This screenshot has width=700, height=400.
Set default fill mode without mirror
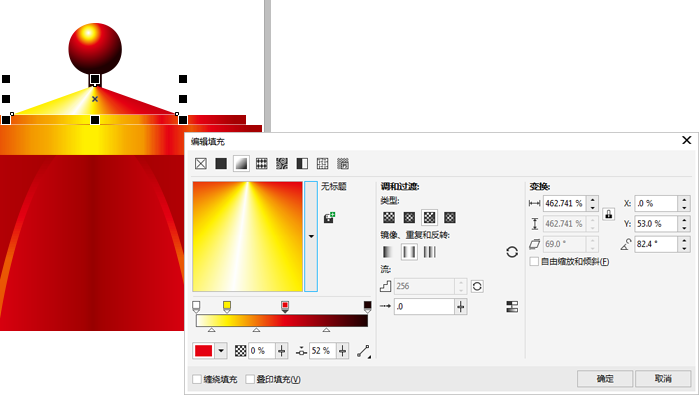[x=388, y=252]
